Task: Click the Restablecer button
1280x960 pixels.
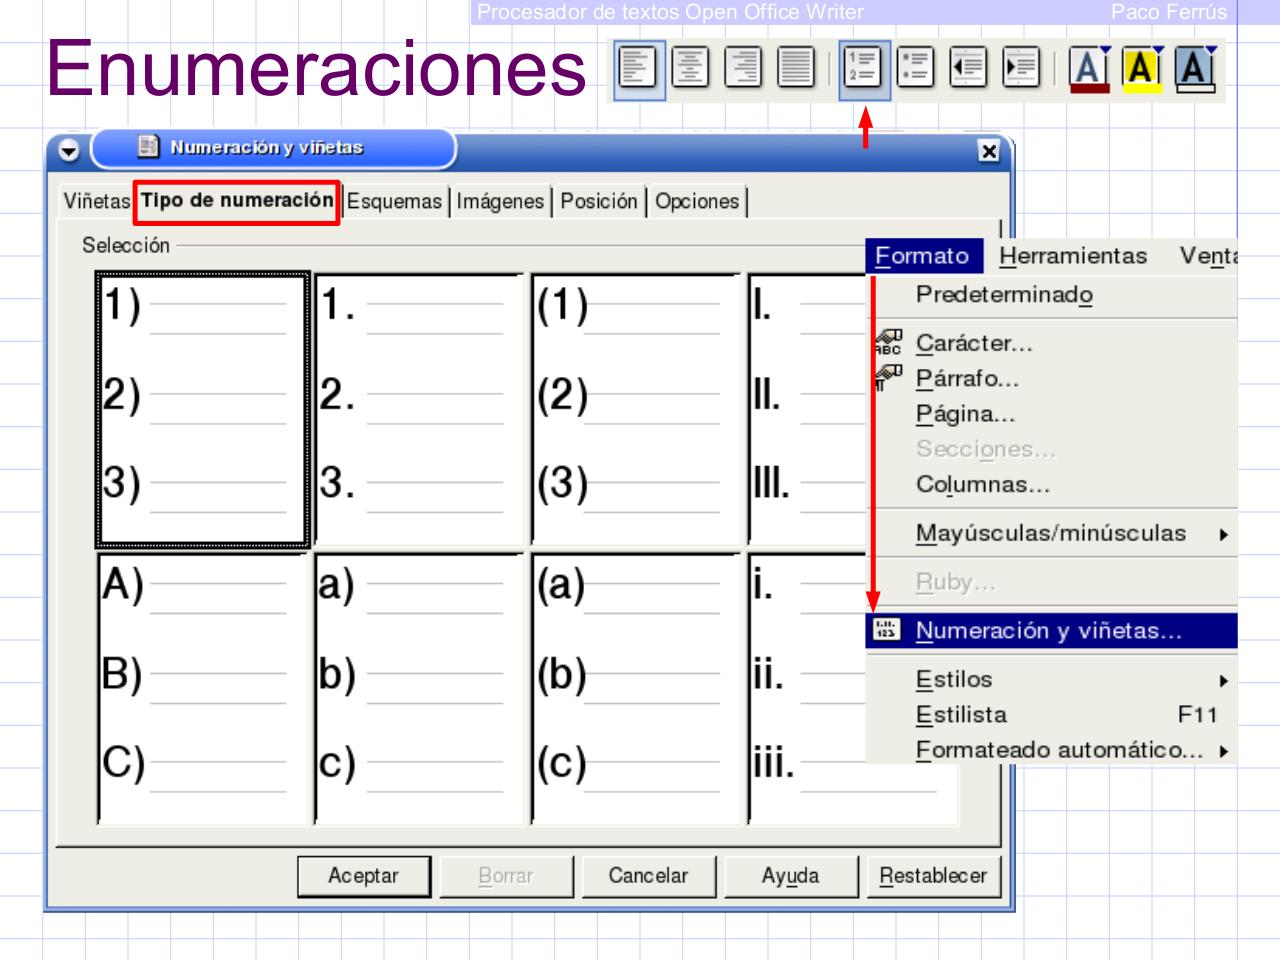Action: [933, 875]
